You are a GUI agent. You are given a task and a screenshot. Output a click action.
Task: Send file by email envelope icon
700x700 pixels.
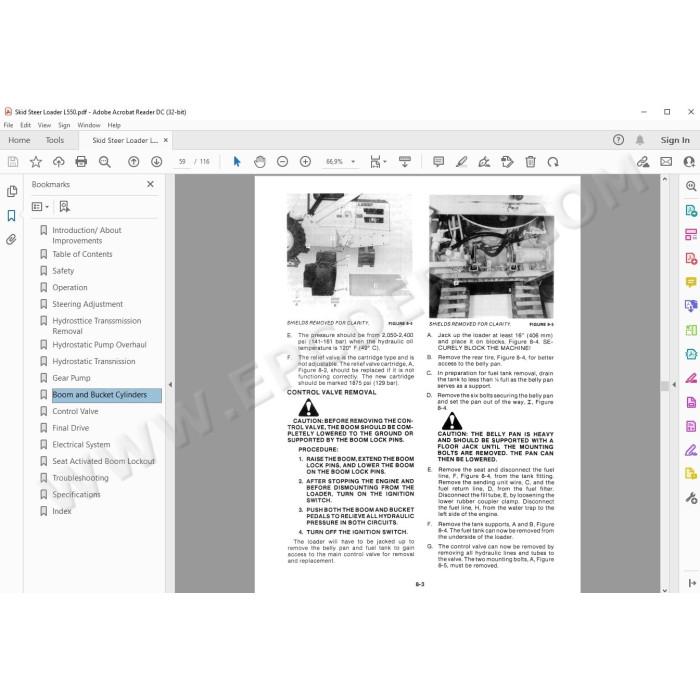tap(666, 162)
